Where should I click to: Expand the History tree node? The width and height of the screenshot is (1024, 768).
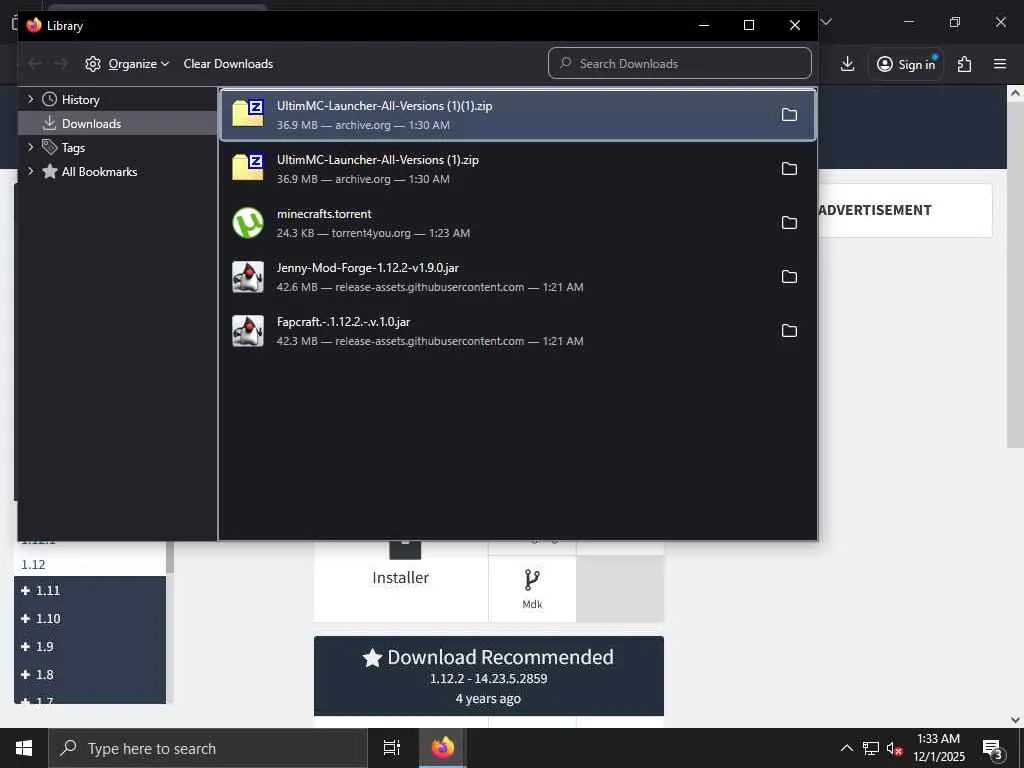(30, 99)
